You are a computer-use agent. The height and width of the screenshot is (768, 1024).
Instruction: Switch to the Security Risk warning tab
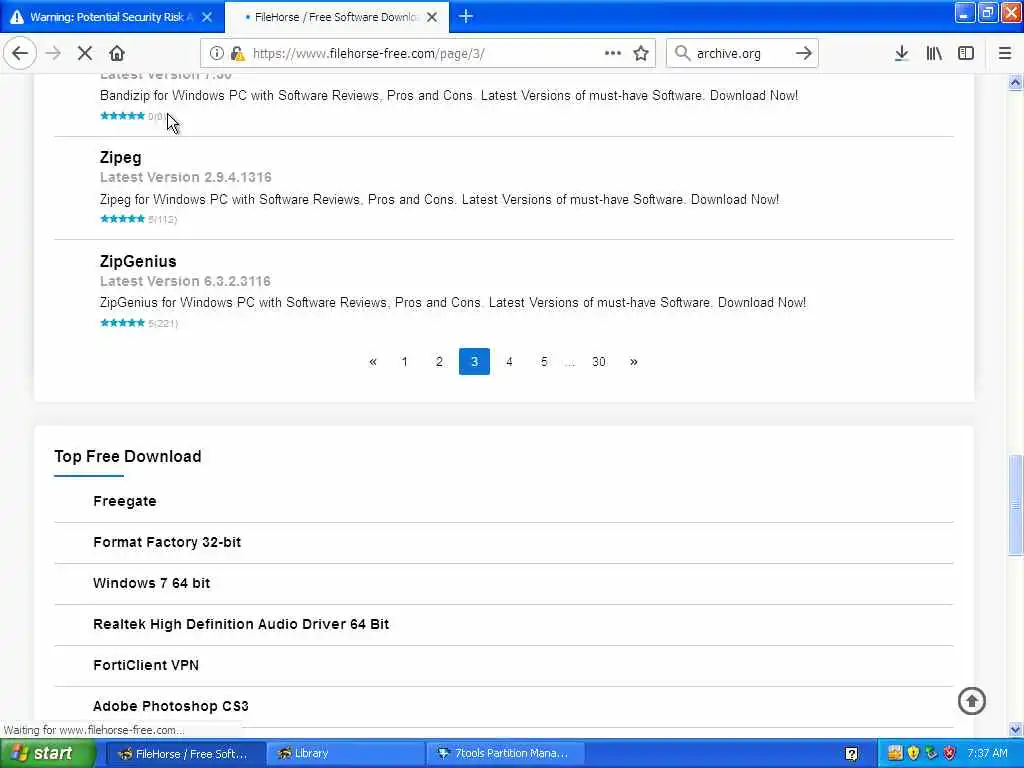[112, 17]
